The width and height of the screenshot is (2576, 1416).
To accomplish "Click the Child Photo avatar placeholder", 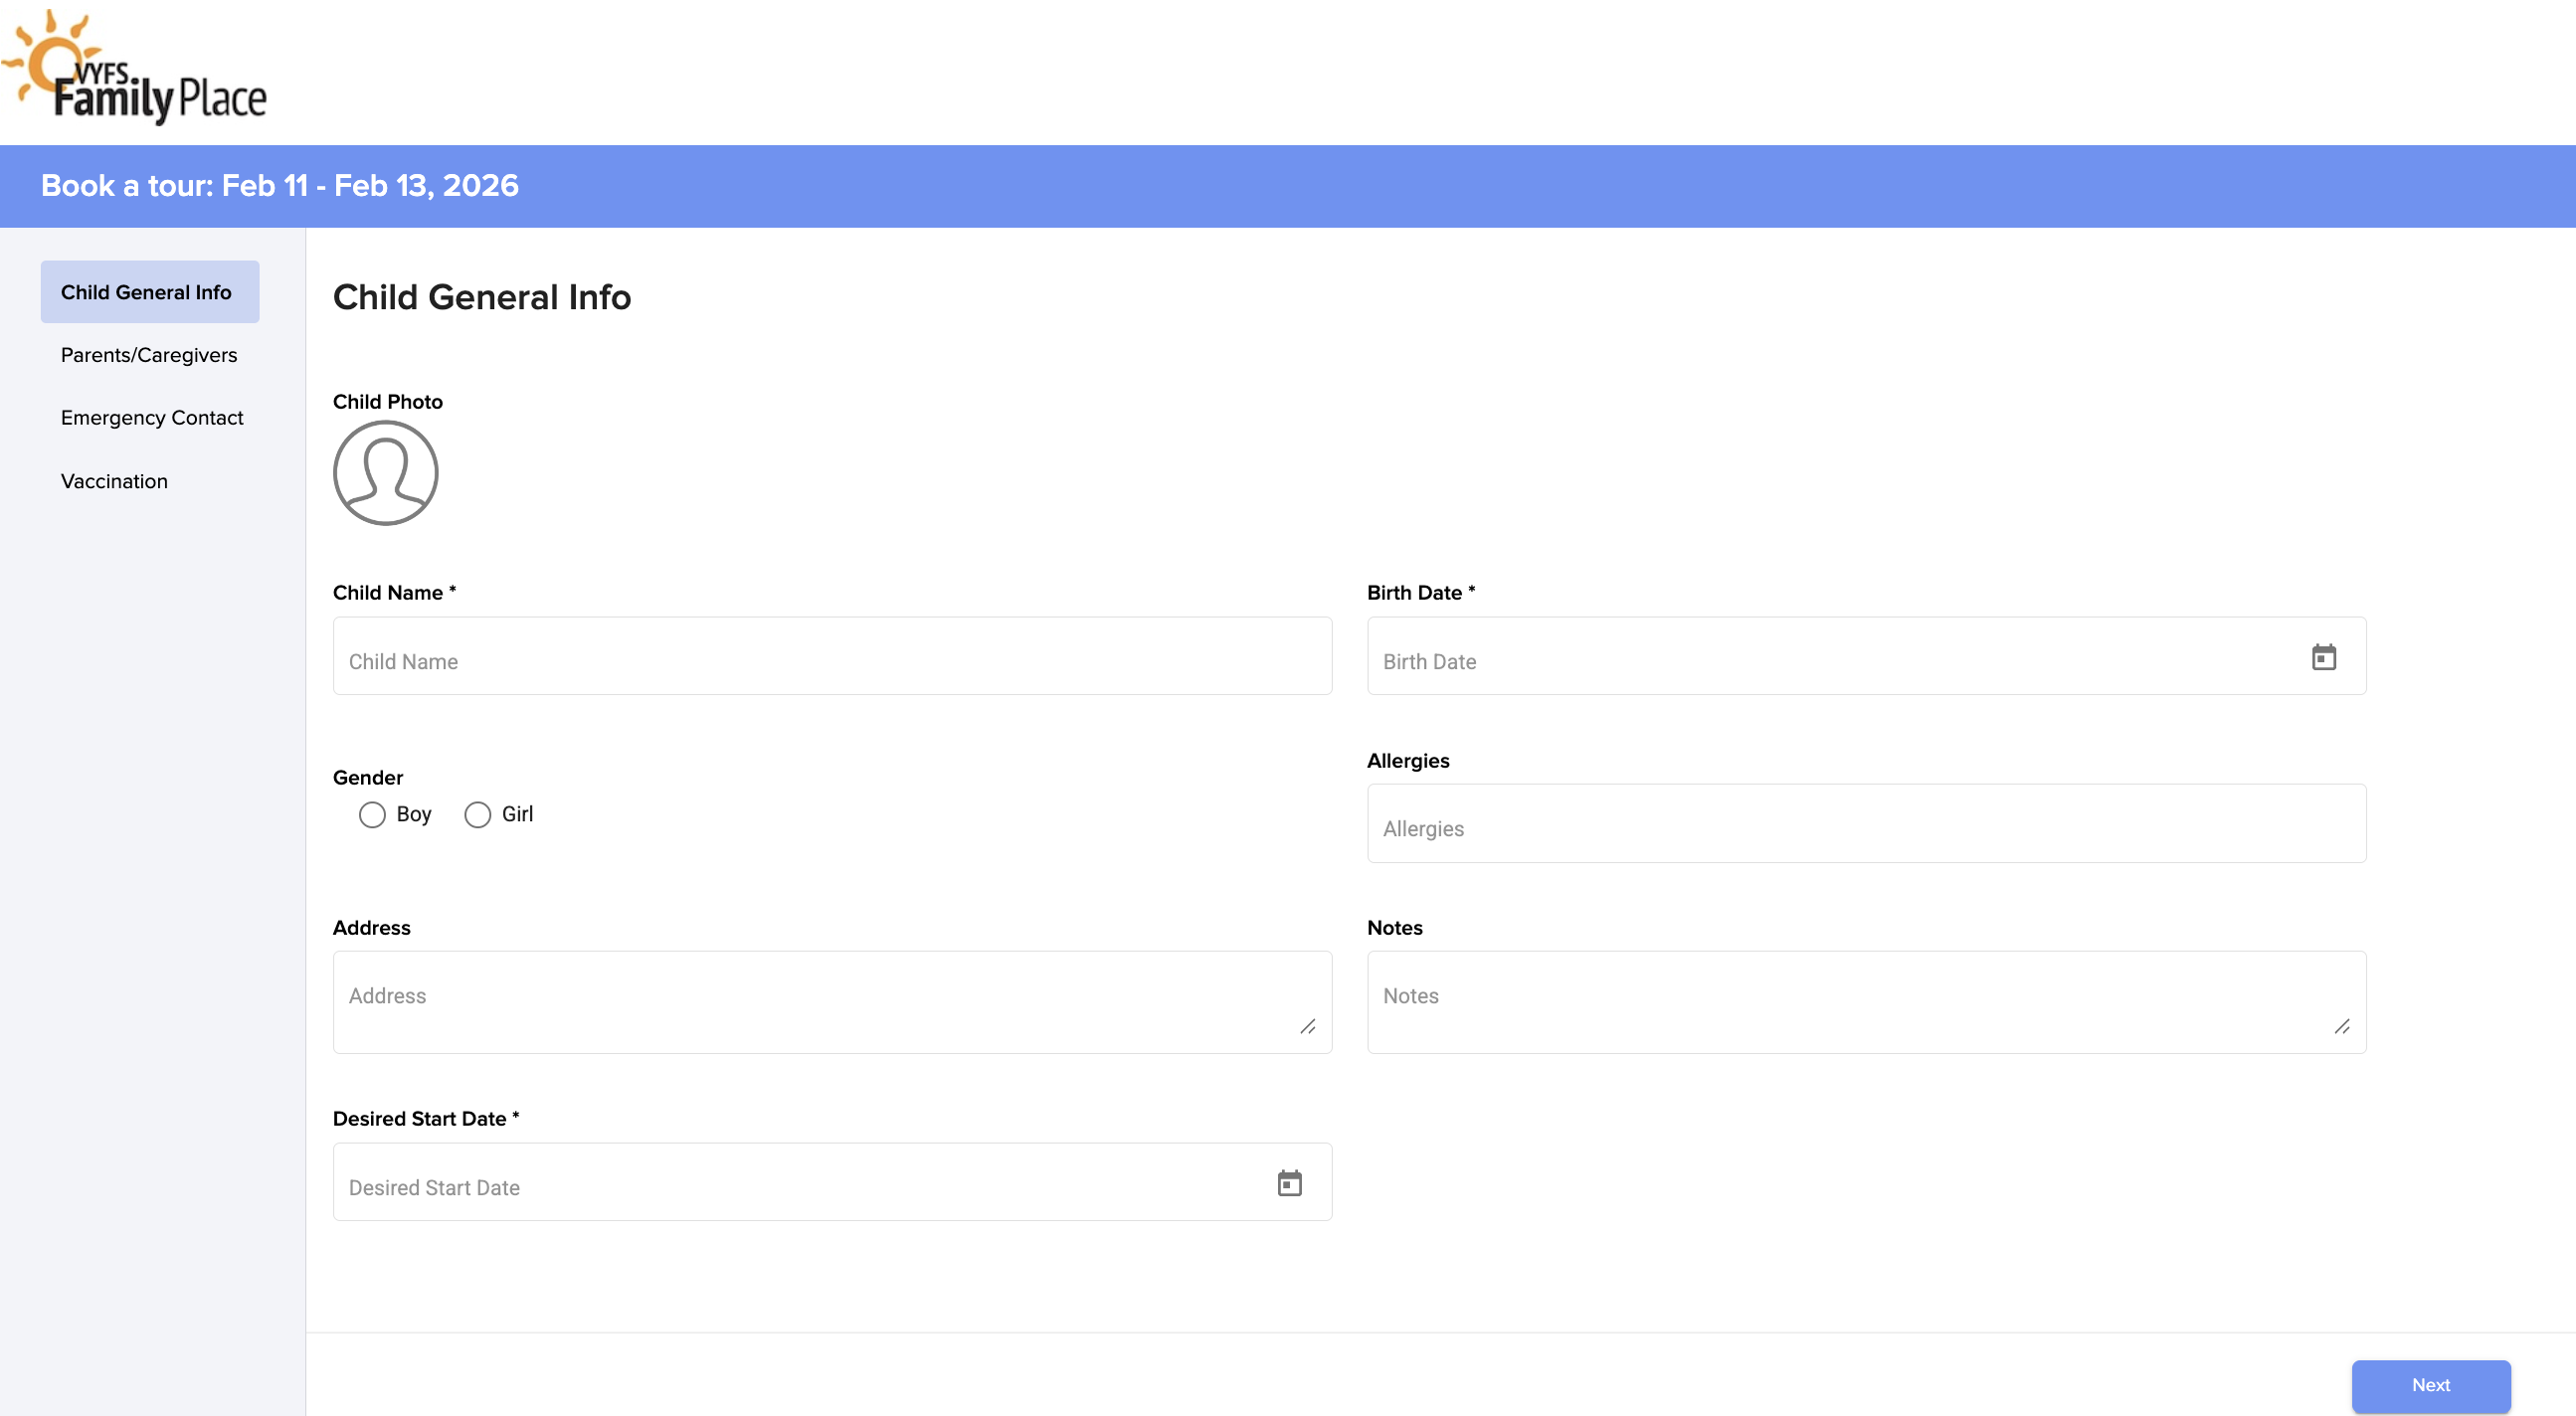I will [x=385, y=473].
